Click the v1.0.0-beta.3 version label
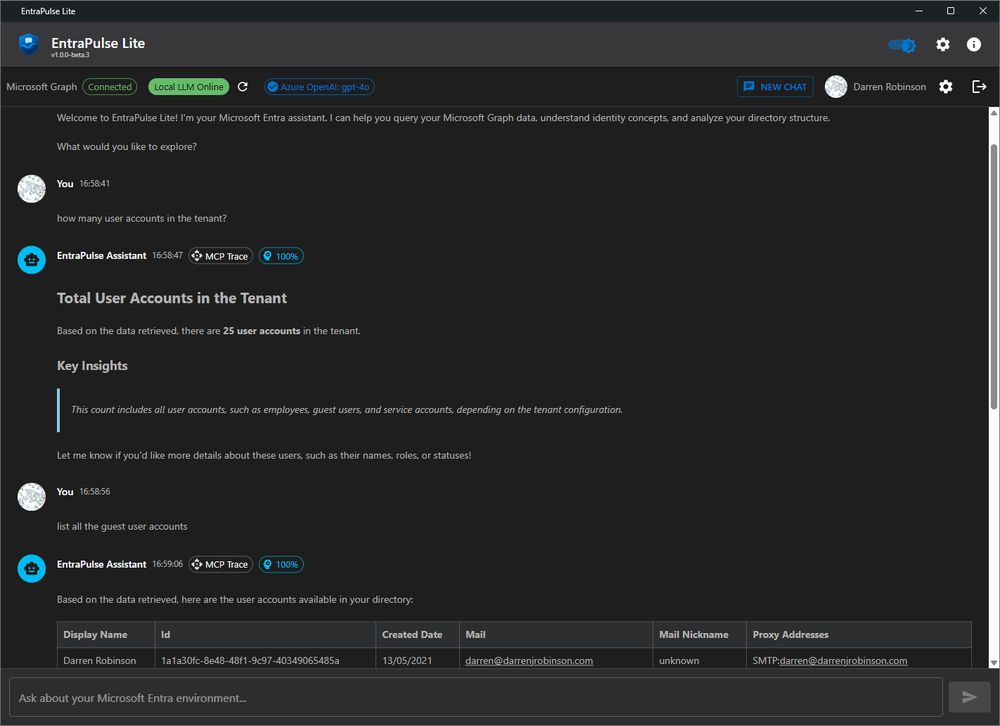 (70, 55)
